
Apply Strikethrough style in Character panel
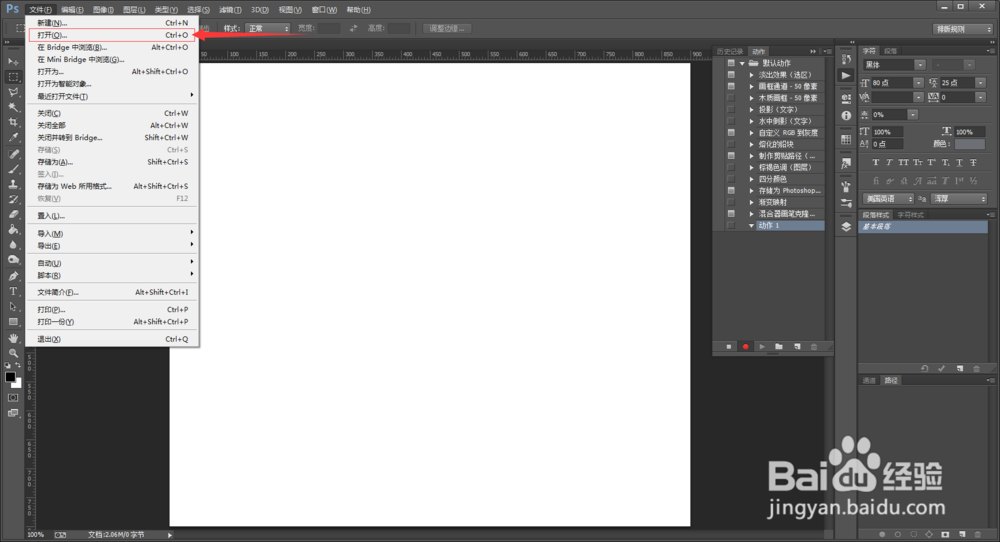[973, 163]
